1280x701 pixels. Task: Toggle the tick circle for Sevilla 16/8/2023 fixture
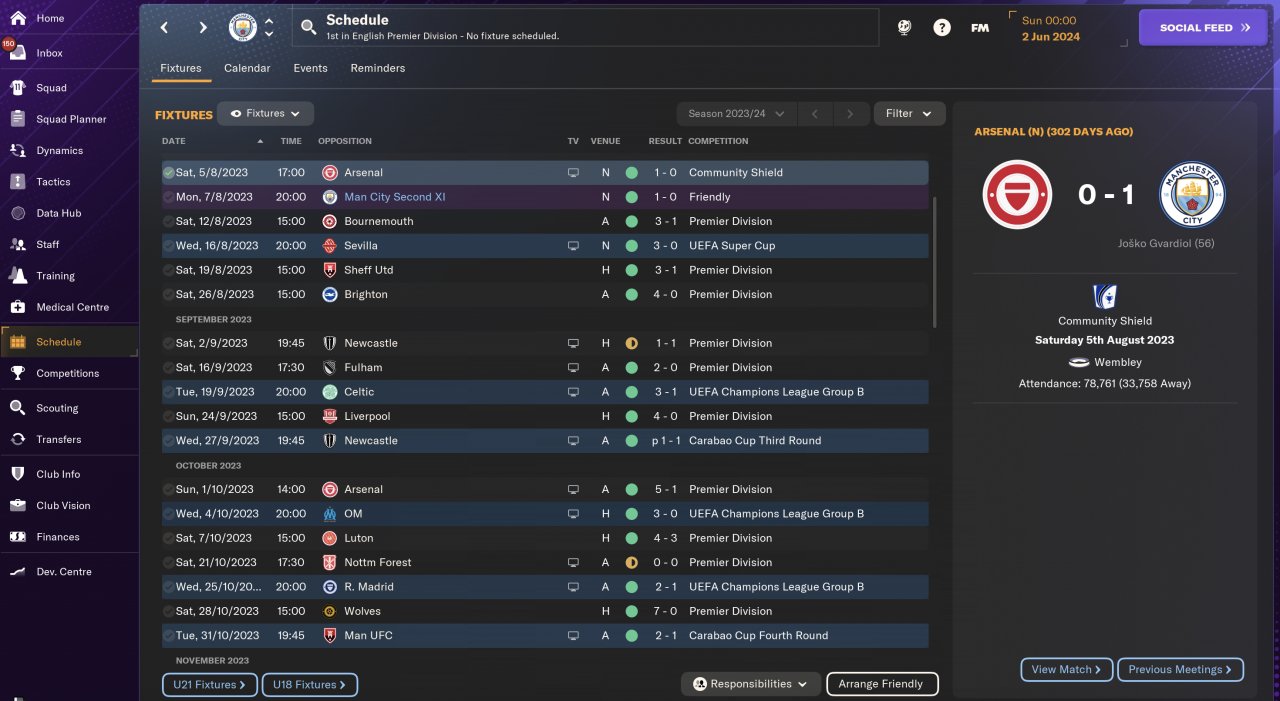pyautogui.click(x=168, y=246)
